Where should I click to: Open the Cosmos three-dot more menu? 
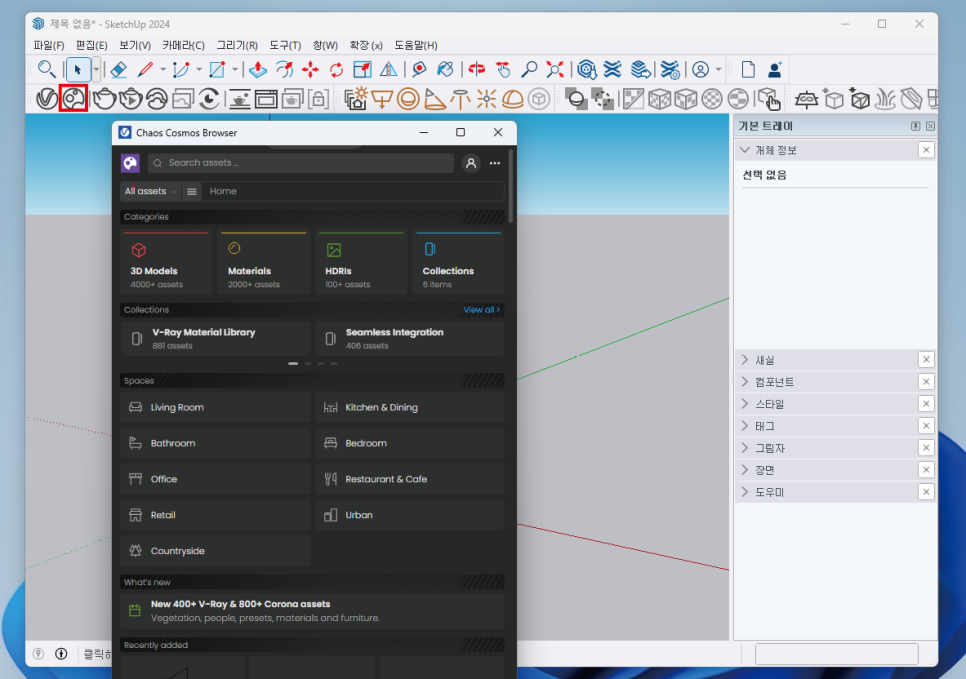coord(495,163)
